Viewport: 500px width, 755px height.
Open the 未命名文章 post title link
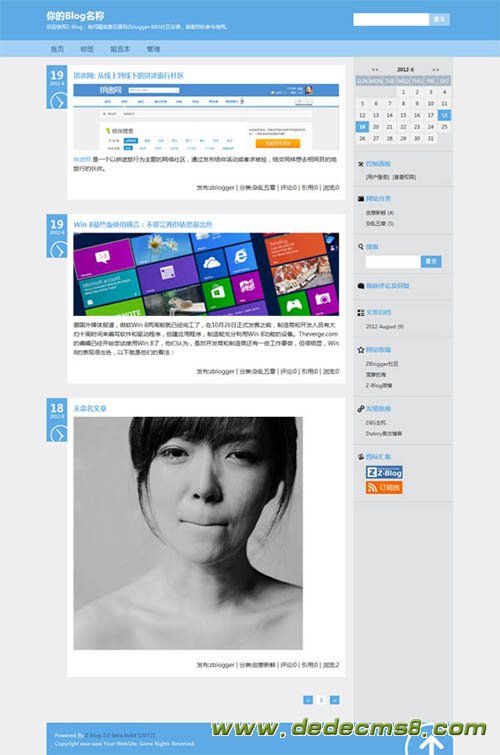90,408
